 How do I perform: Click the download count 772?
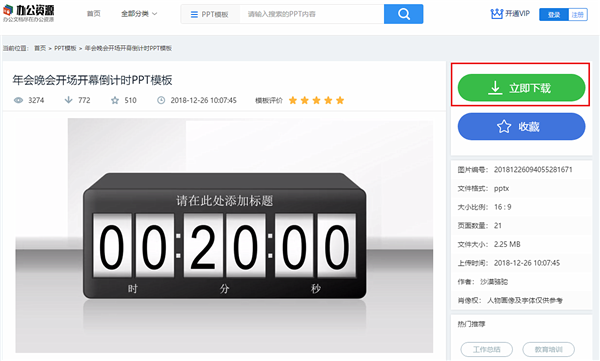point(84,100)
